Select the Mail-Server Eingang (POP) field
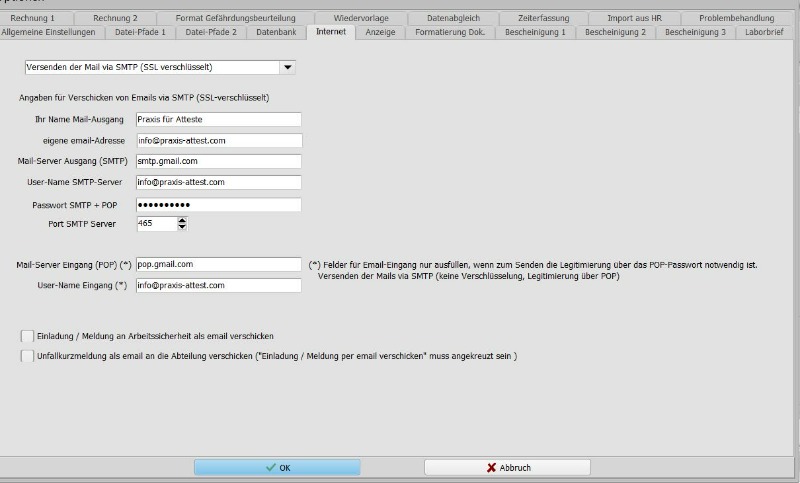The height and width of the screenshot is (483, 800). click(x=218, y=264)
